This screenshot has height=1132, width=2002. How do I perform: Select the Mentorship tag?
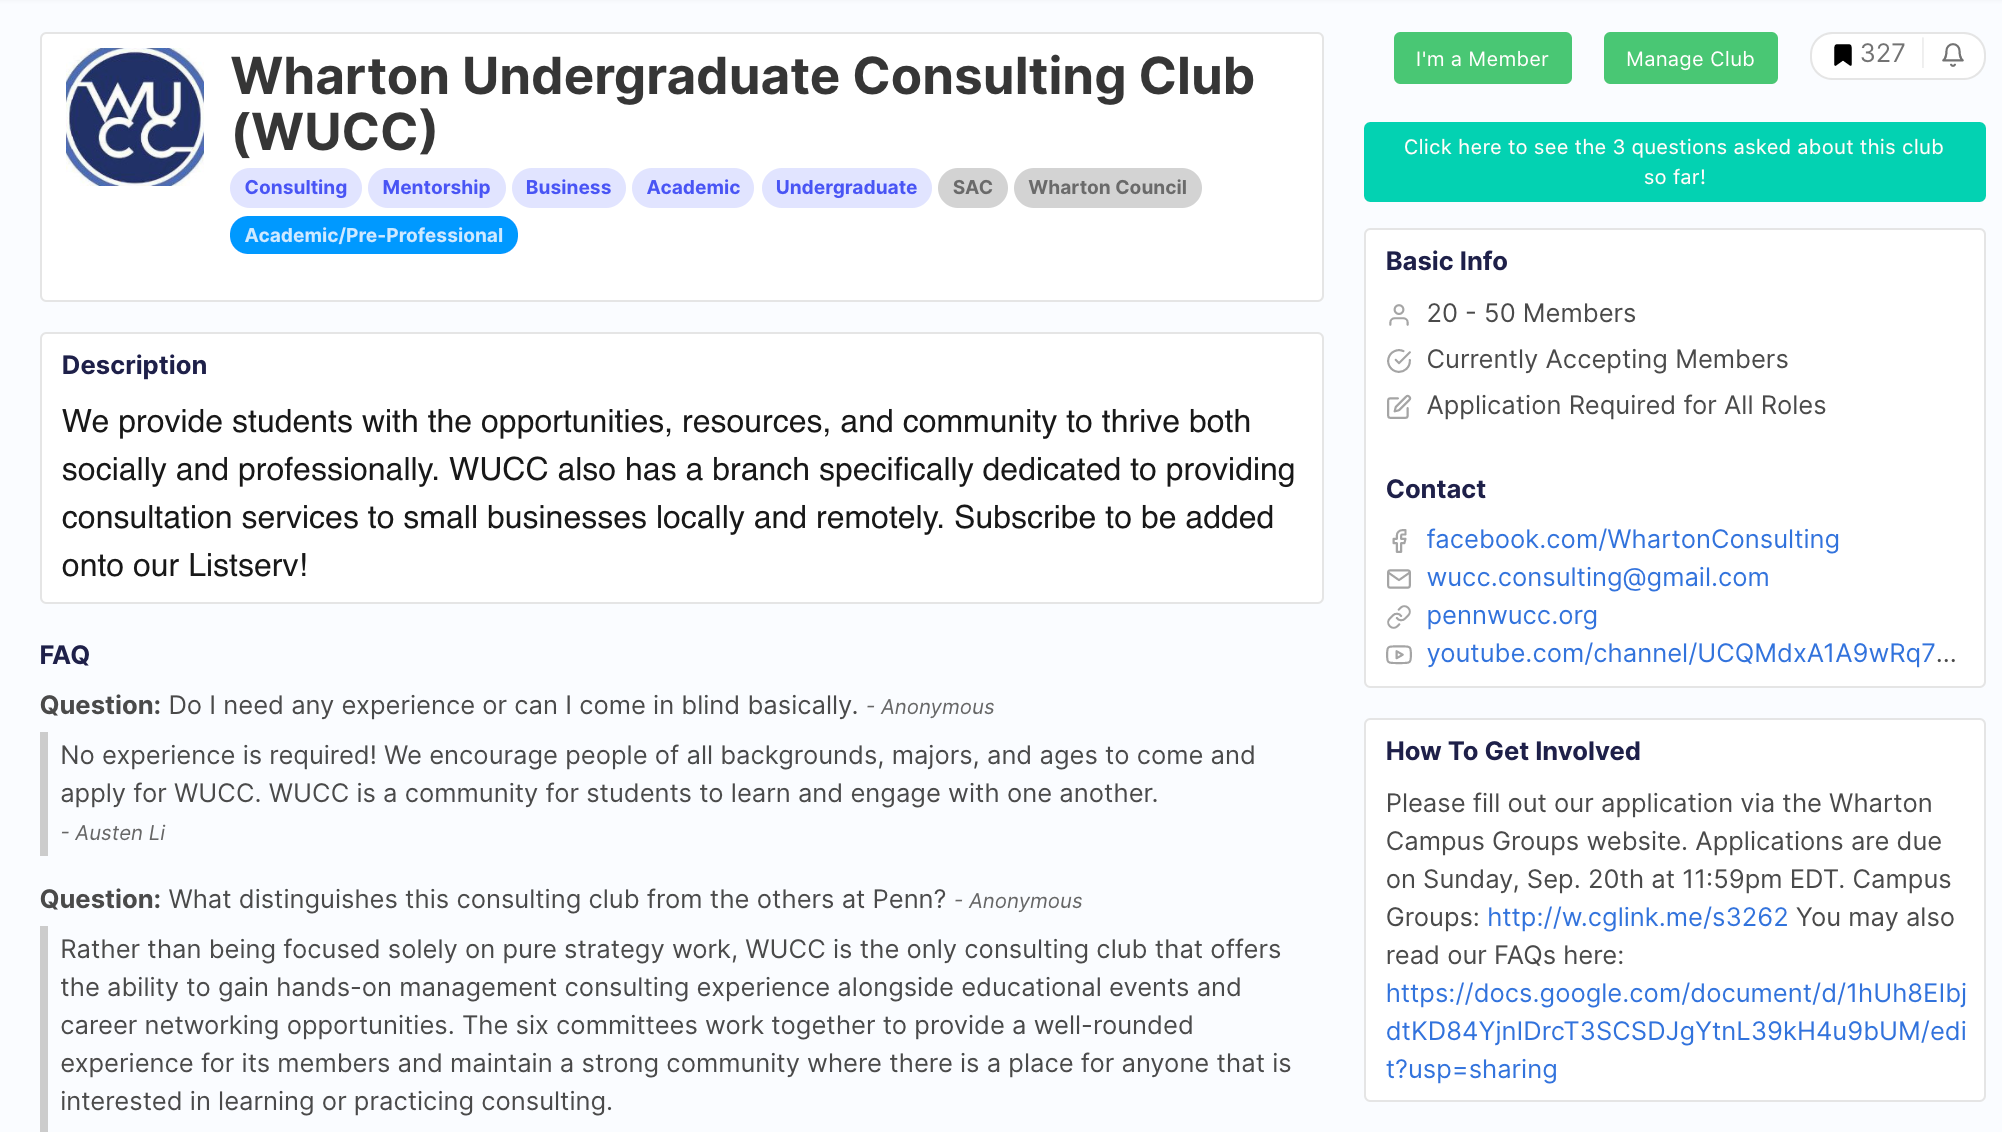[436, 188]
